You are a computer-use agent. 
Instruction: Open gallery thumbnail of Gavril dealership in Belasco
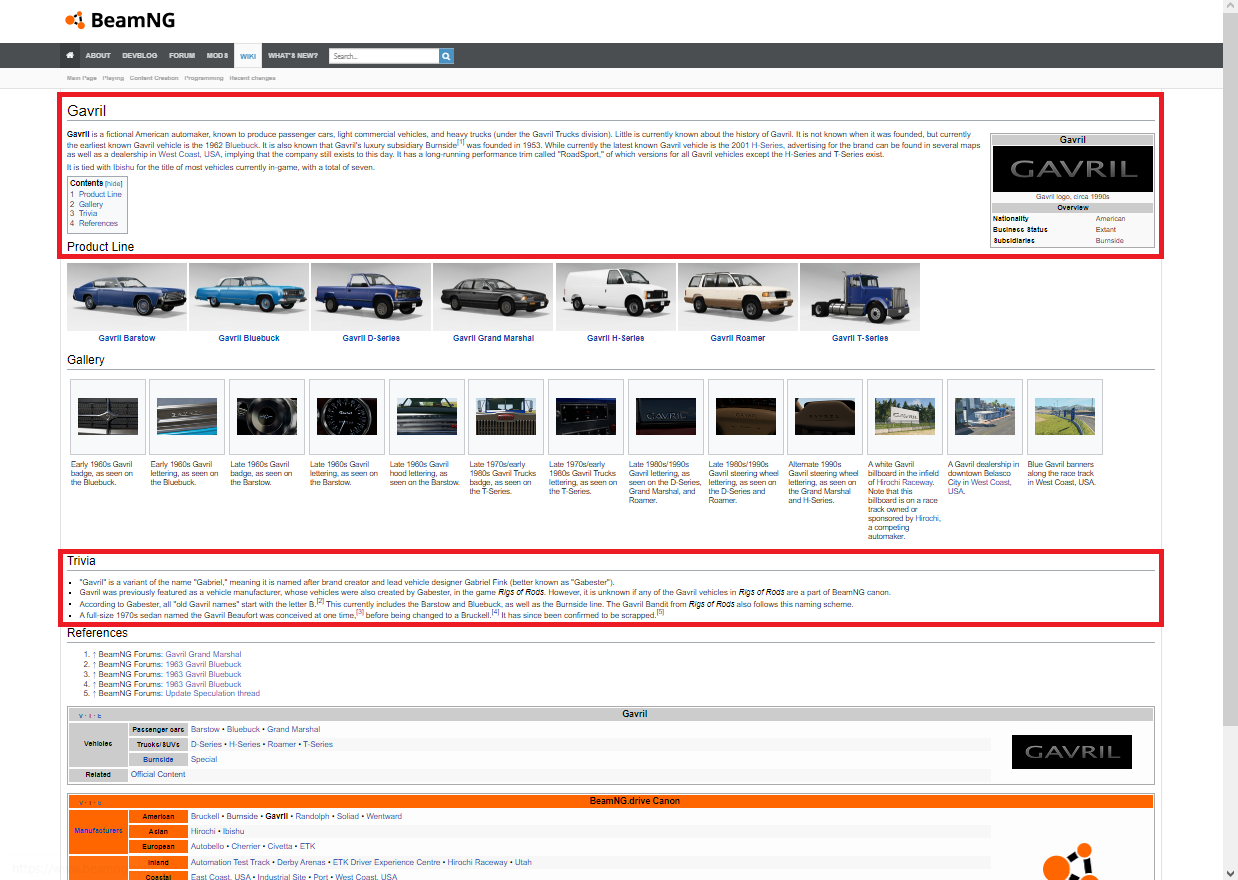pos(985,416)
